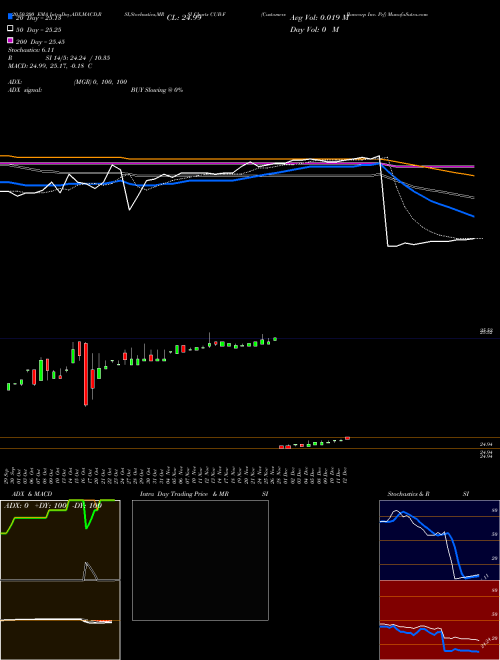Click the '12 Dec' date axis label
Screen dimensions: 500x660
tap(346, 475)
